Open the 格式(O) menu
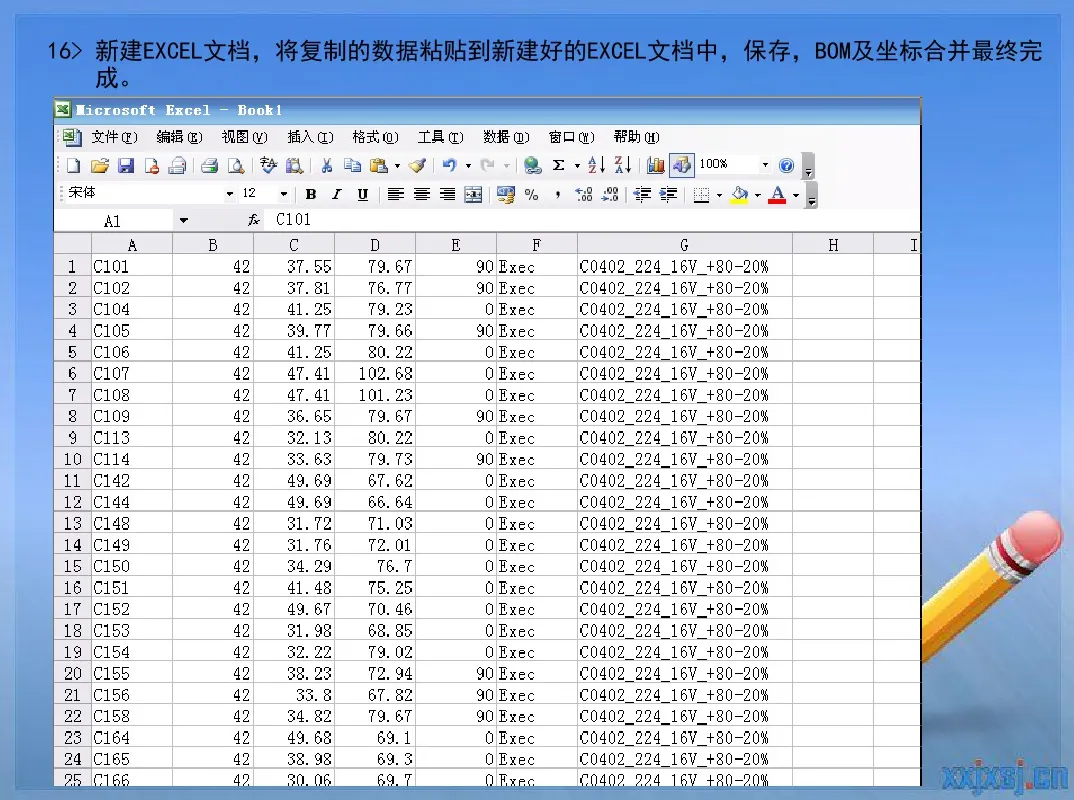 click(x=375, y=137)
